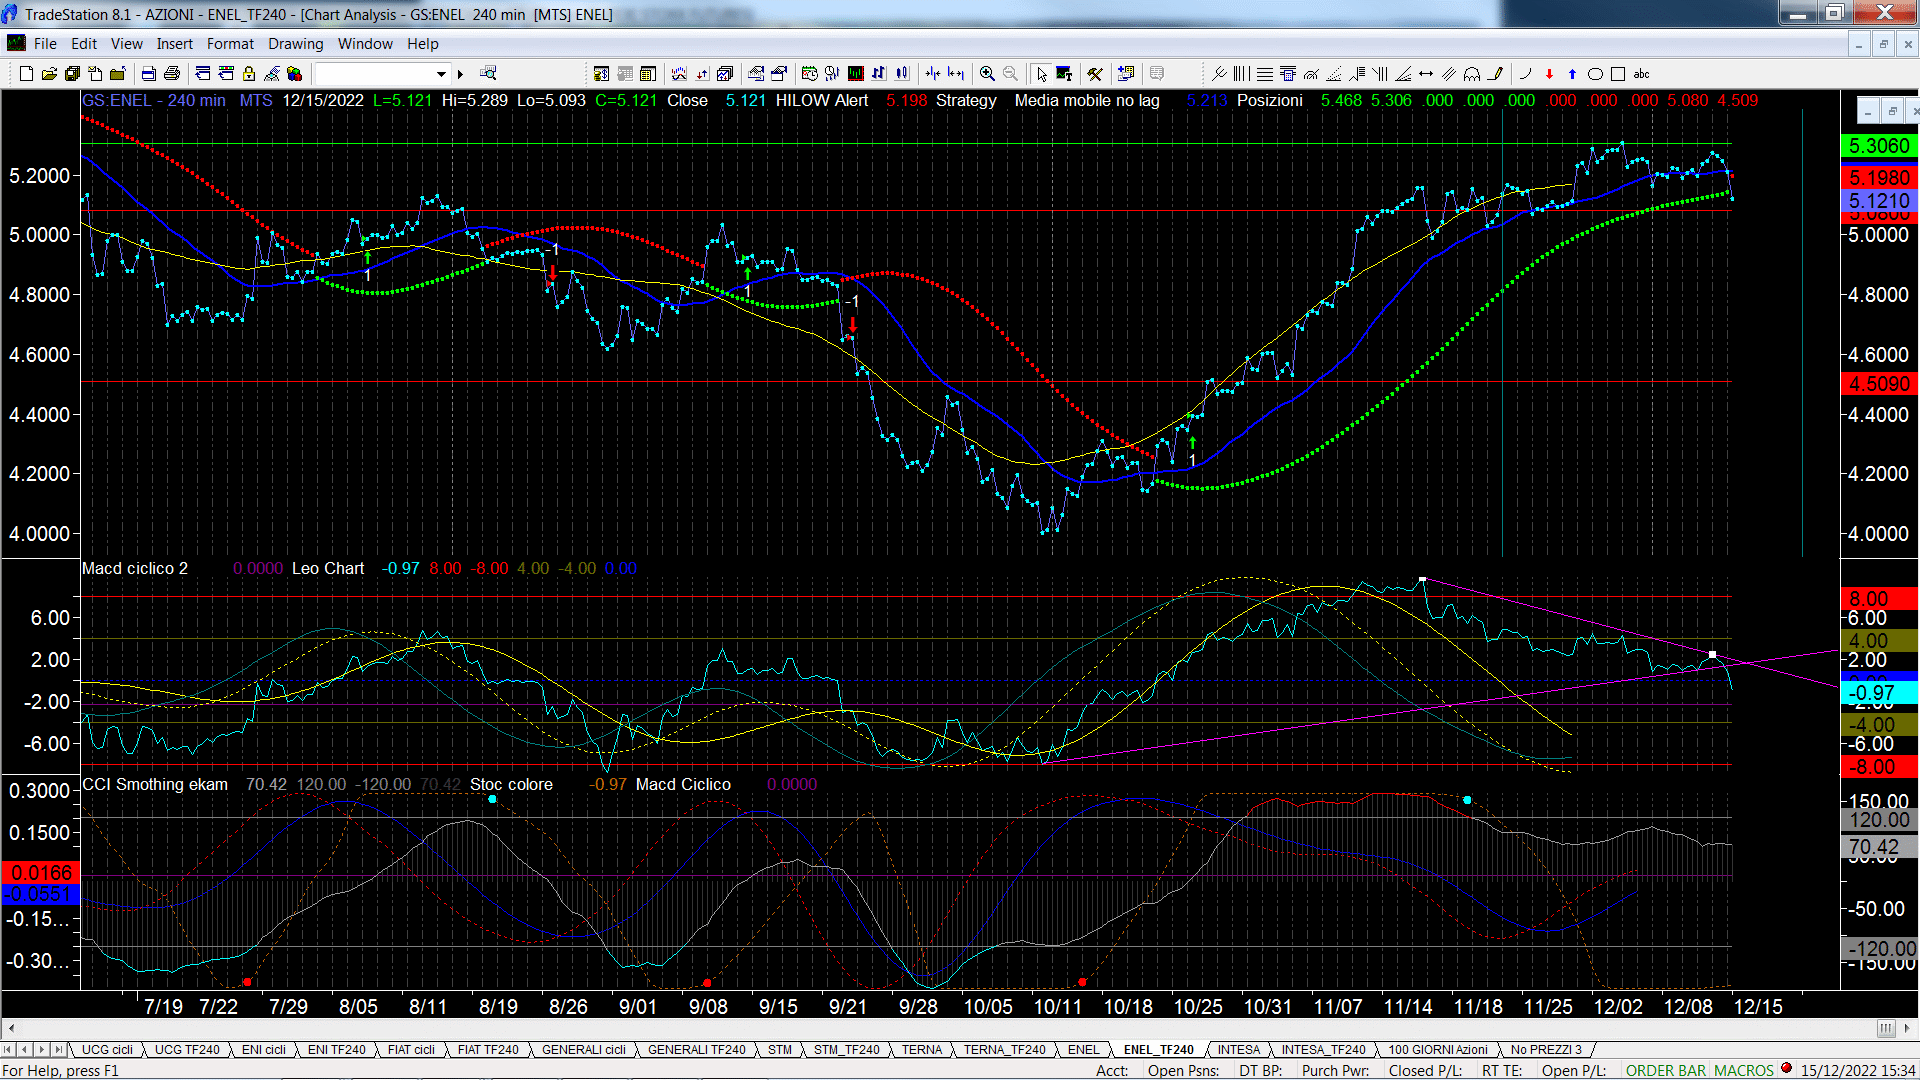Click the Print icon in toolbar
1920x1080 pixels.
coord(172,74)
